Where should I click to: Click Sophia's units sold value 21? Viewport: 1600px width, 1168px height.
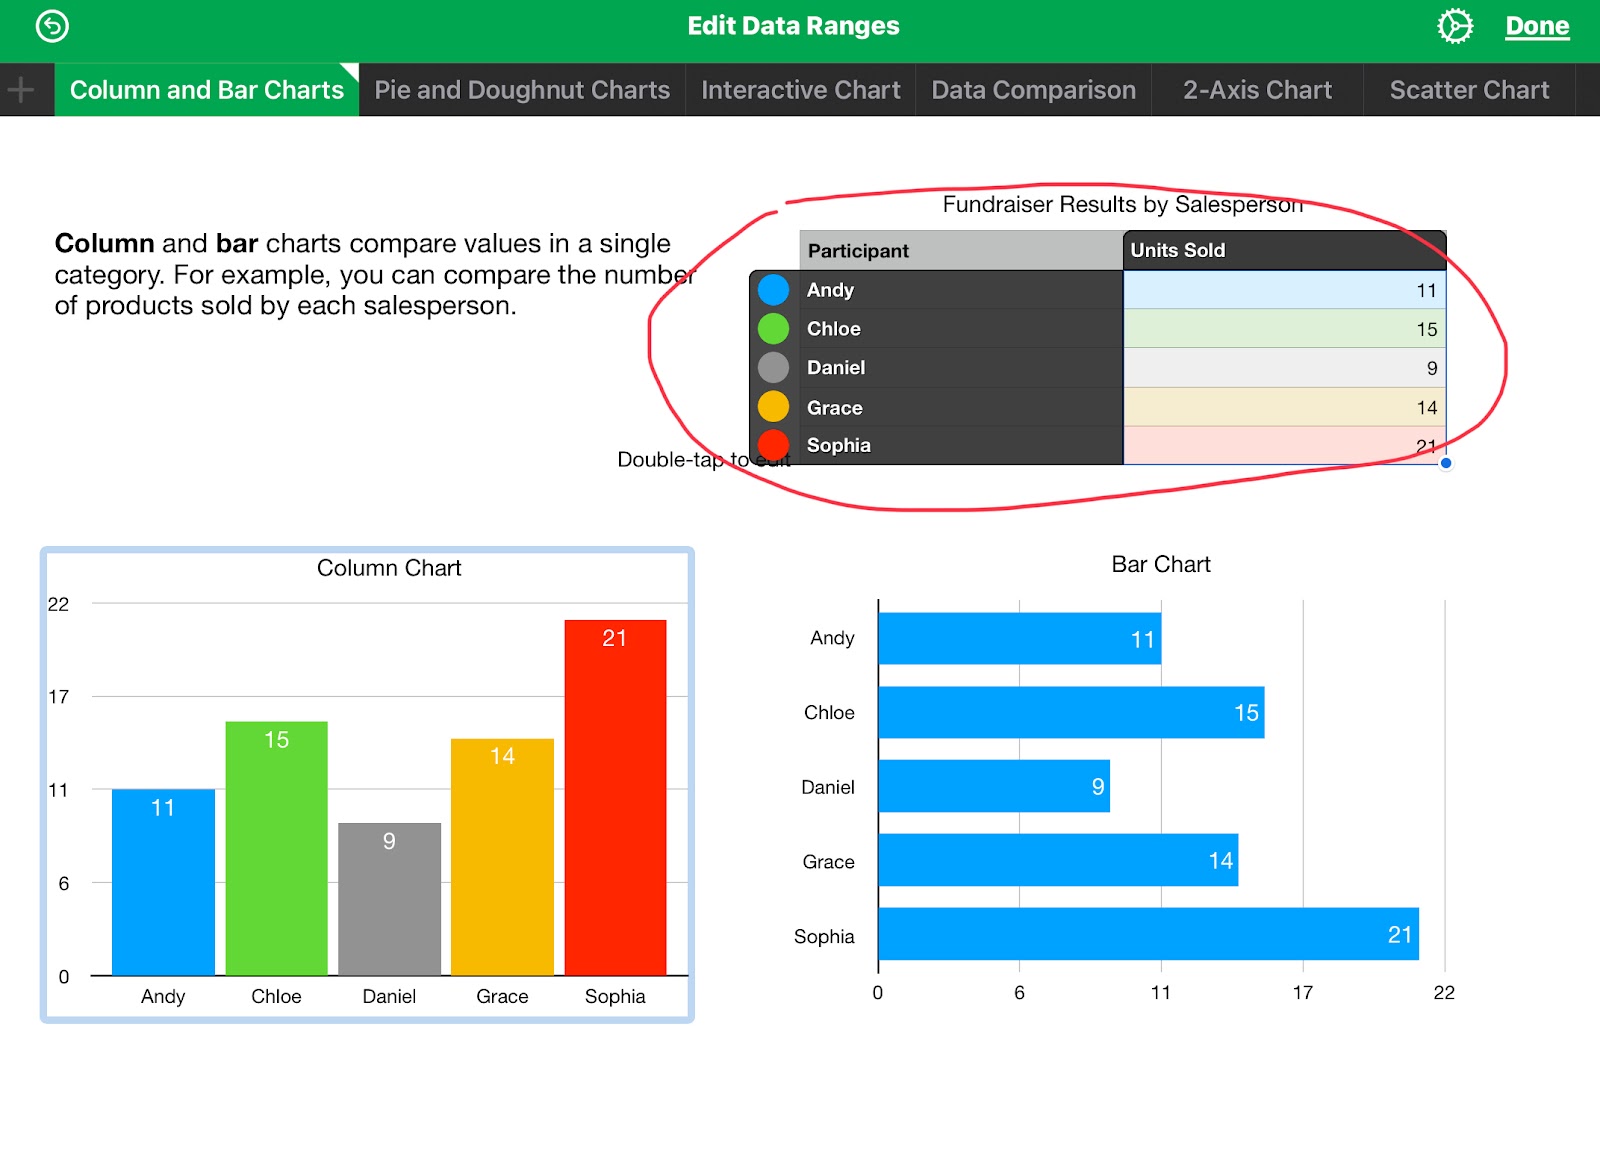tap(1284, 445)
